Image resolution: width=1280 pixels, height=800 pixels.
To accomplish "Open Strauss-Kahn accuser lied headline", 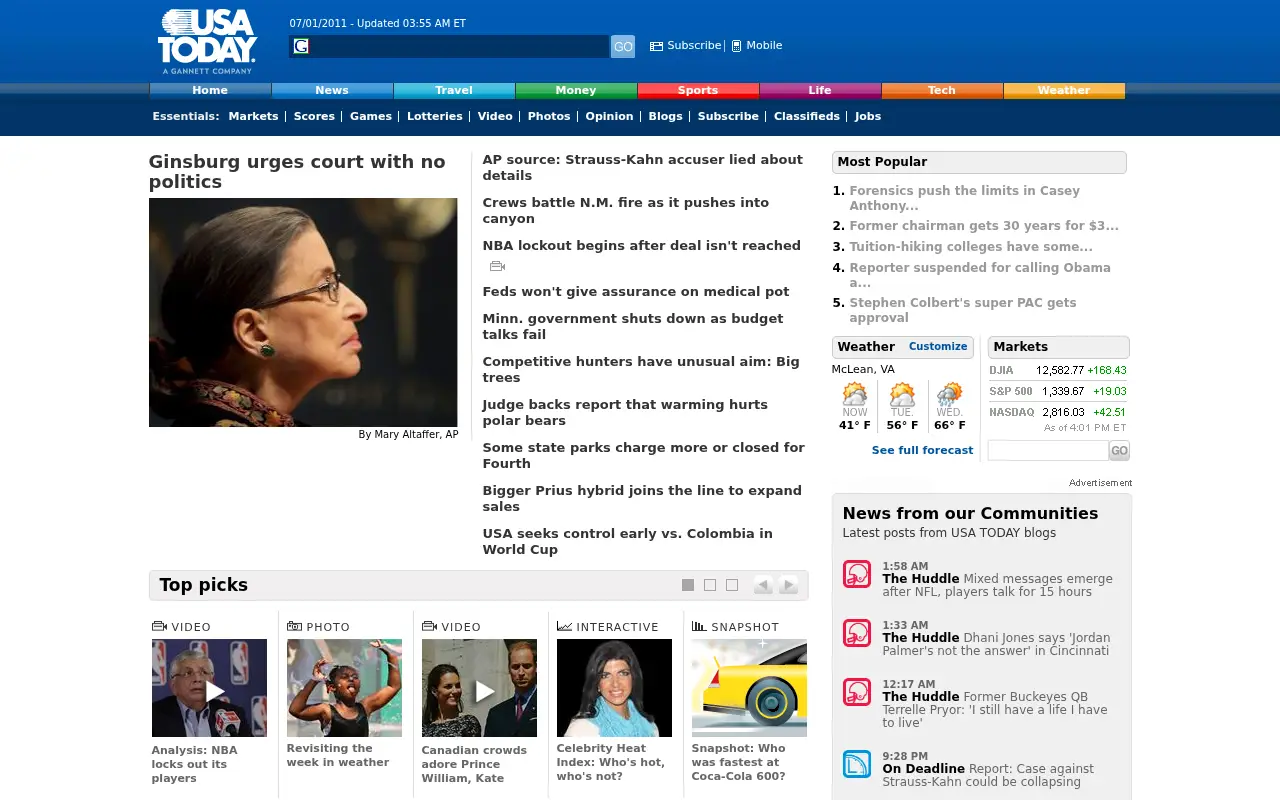I will coord(642,167).
